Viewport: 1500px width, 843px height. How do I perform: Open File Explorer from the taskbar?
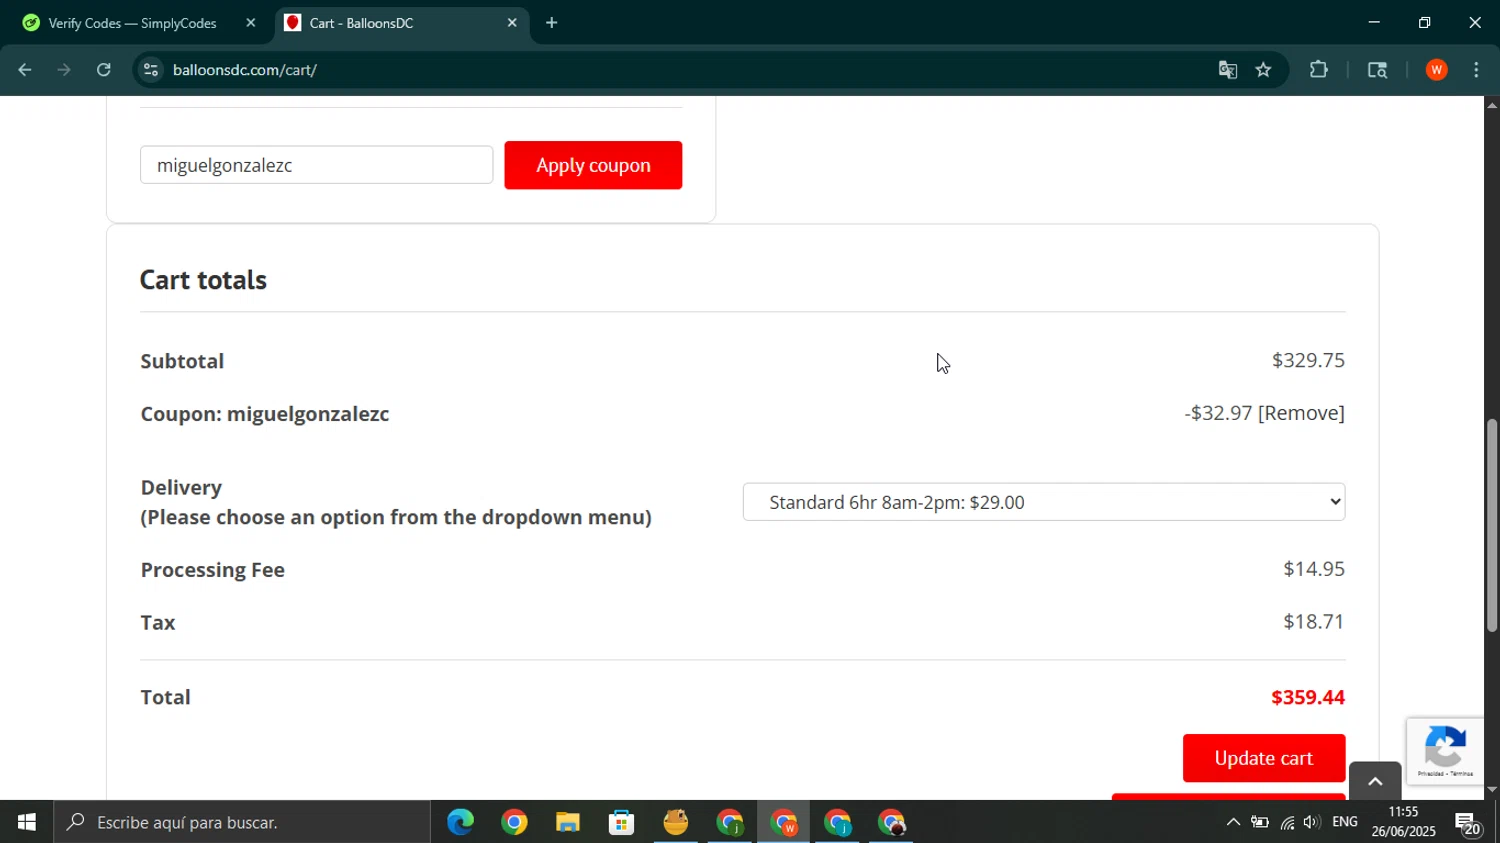(568, 822)
